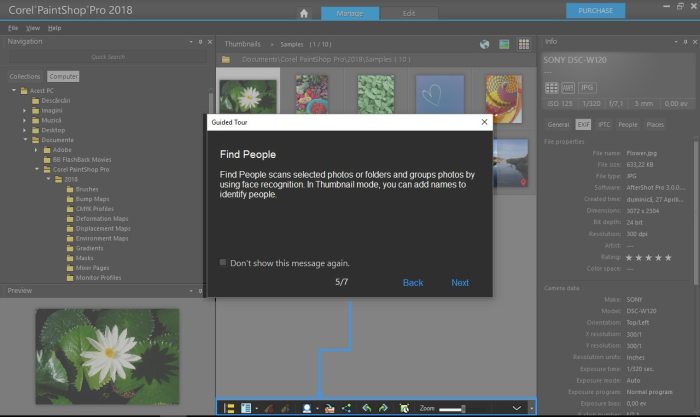Select the Computer tab in Navigation
700x417 pixels.
click(63, 76)
